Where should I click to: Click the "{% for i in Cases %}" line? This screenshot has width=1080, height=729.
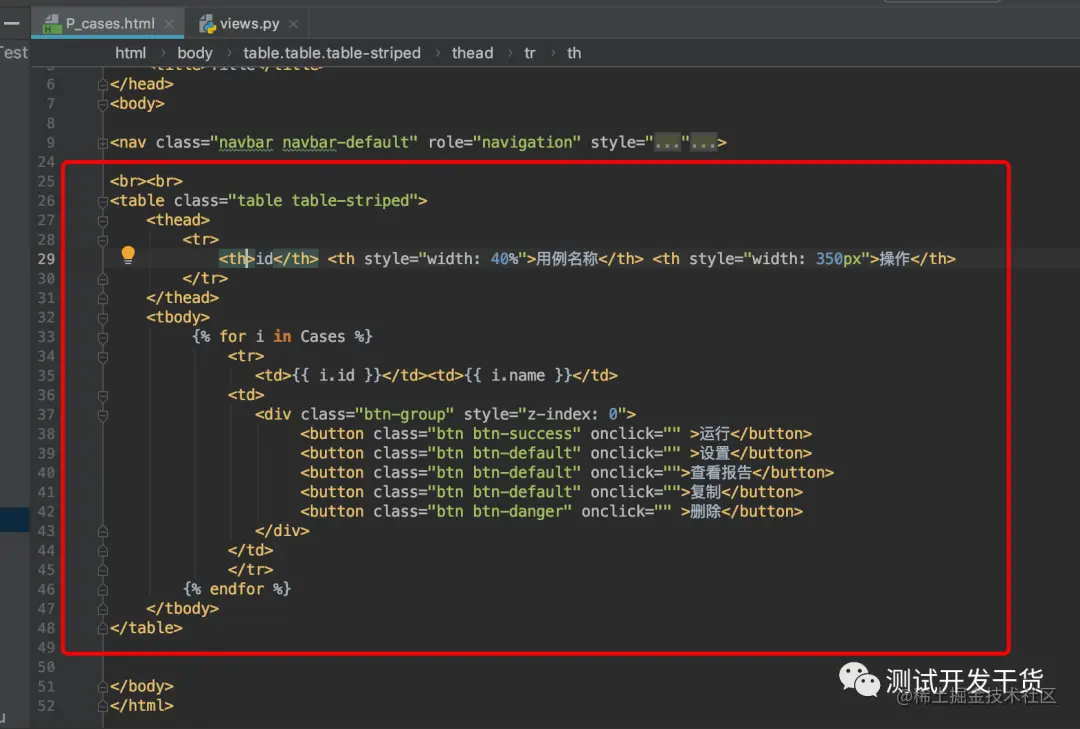point(282,336)
